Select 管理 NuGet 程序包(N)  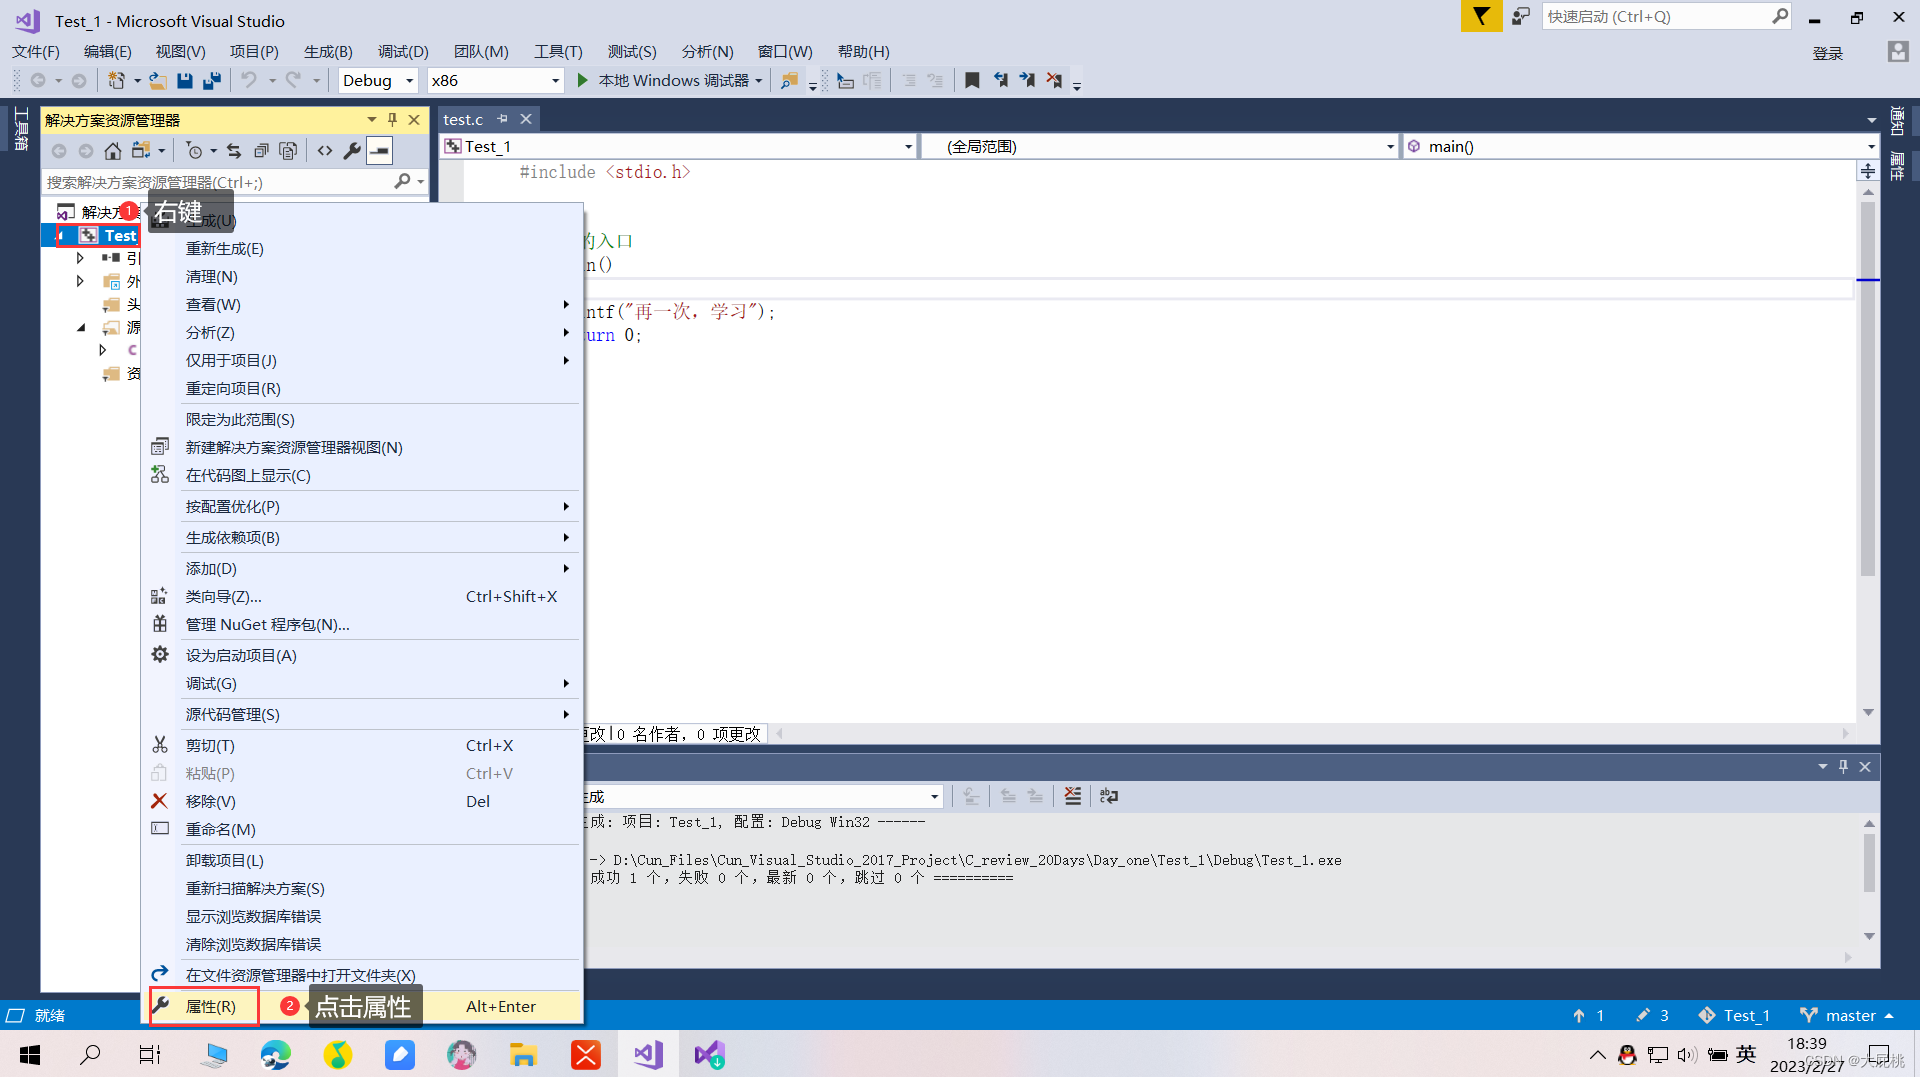click(x=362, y=624)
